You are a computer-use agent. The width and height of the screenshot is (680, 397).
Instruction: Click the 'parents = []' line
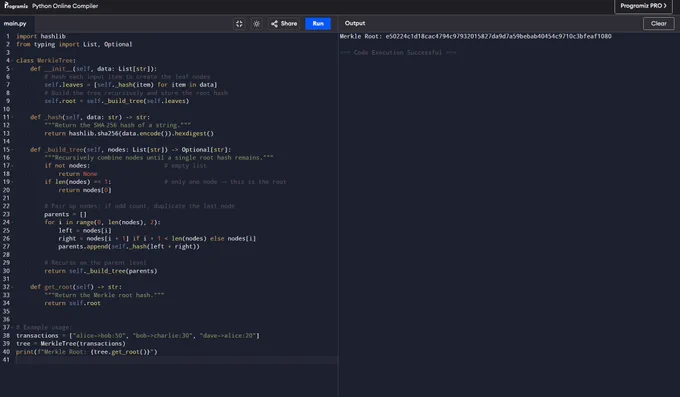pyautogui.click(x=65, y=214)
